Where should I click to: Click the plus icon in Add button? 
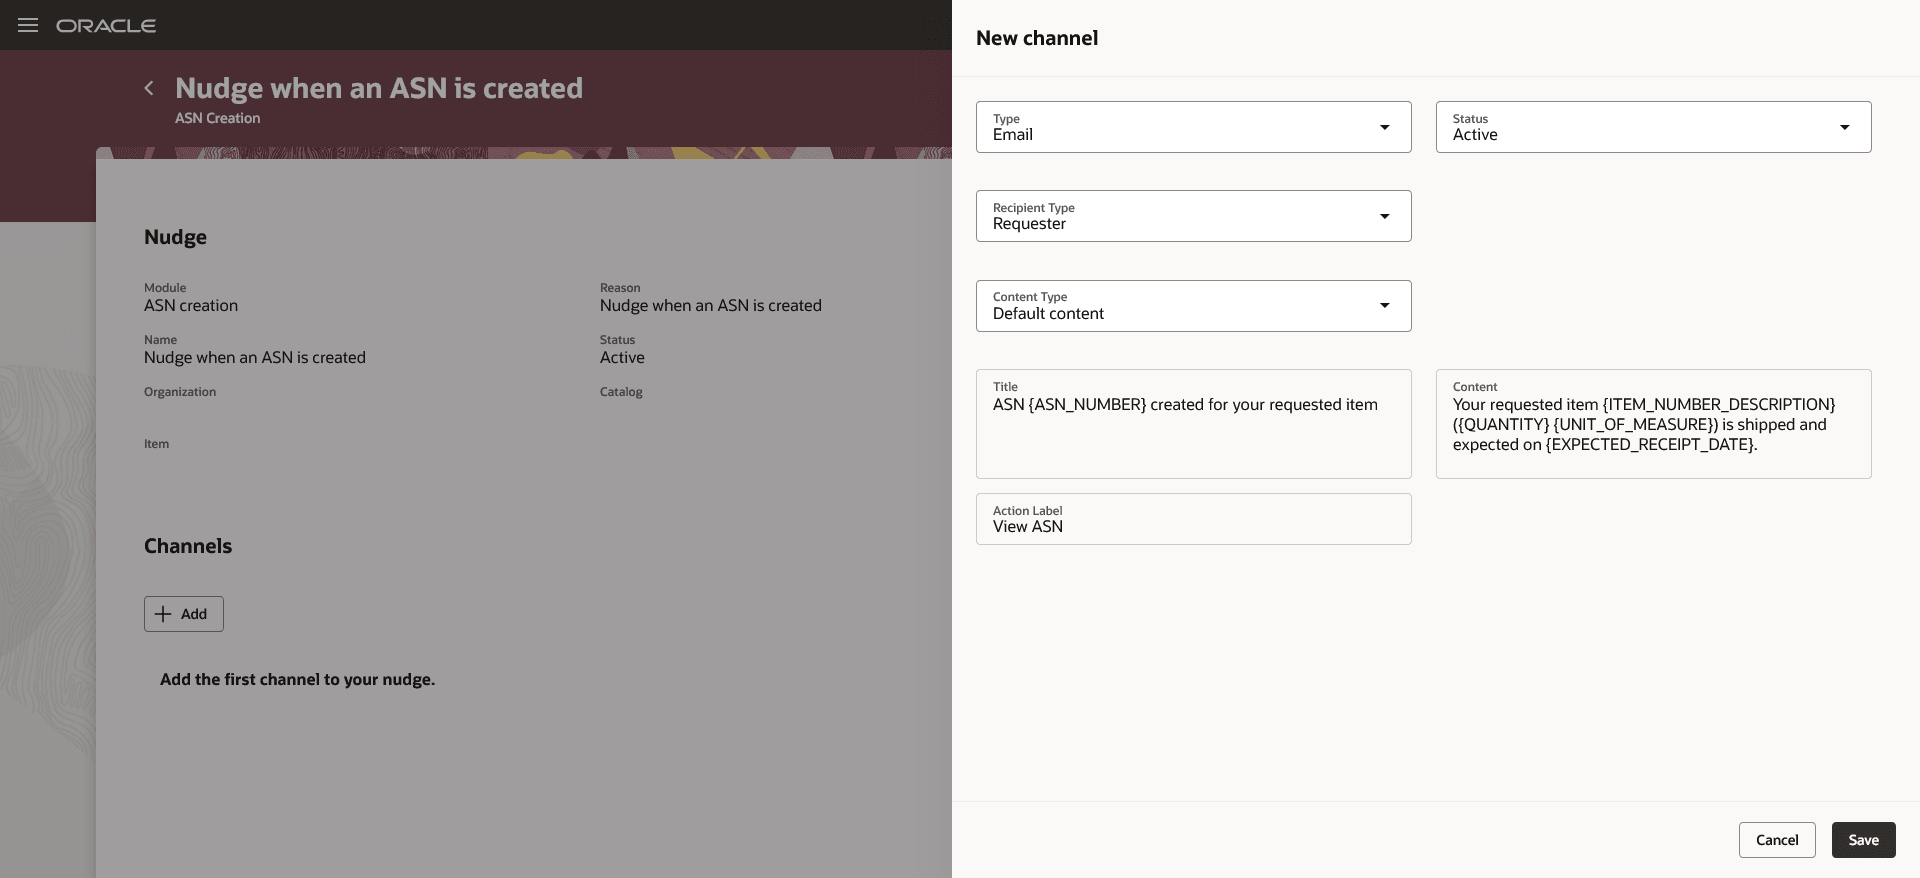point(163,614)
